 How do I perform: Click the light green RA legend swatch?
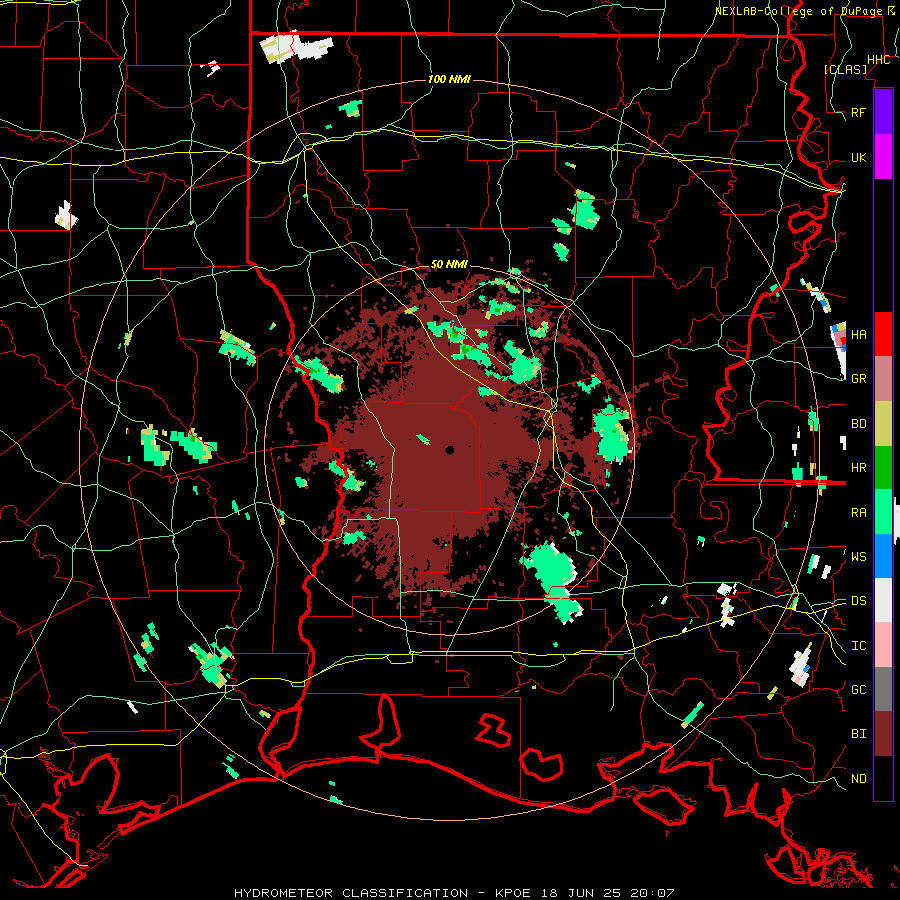click(x=883, y=511)
